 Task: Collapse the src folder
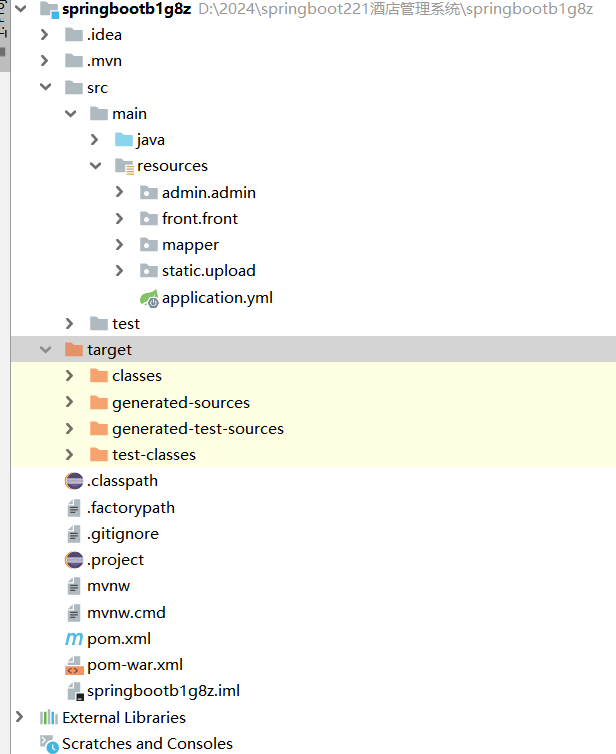coord(45,88)
